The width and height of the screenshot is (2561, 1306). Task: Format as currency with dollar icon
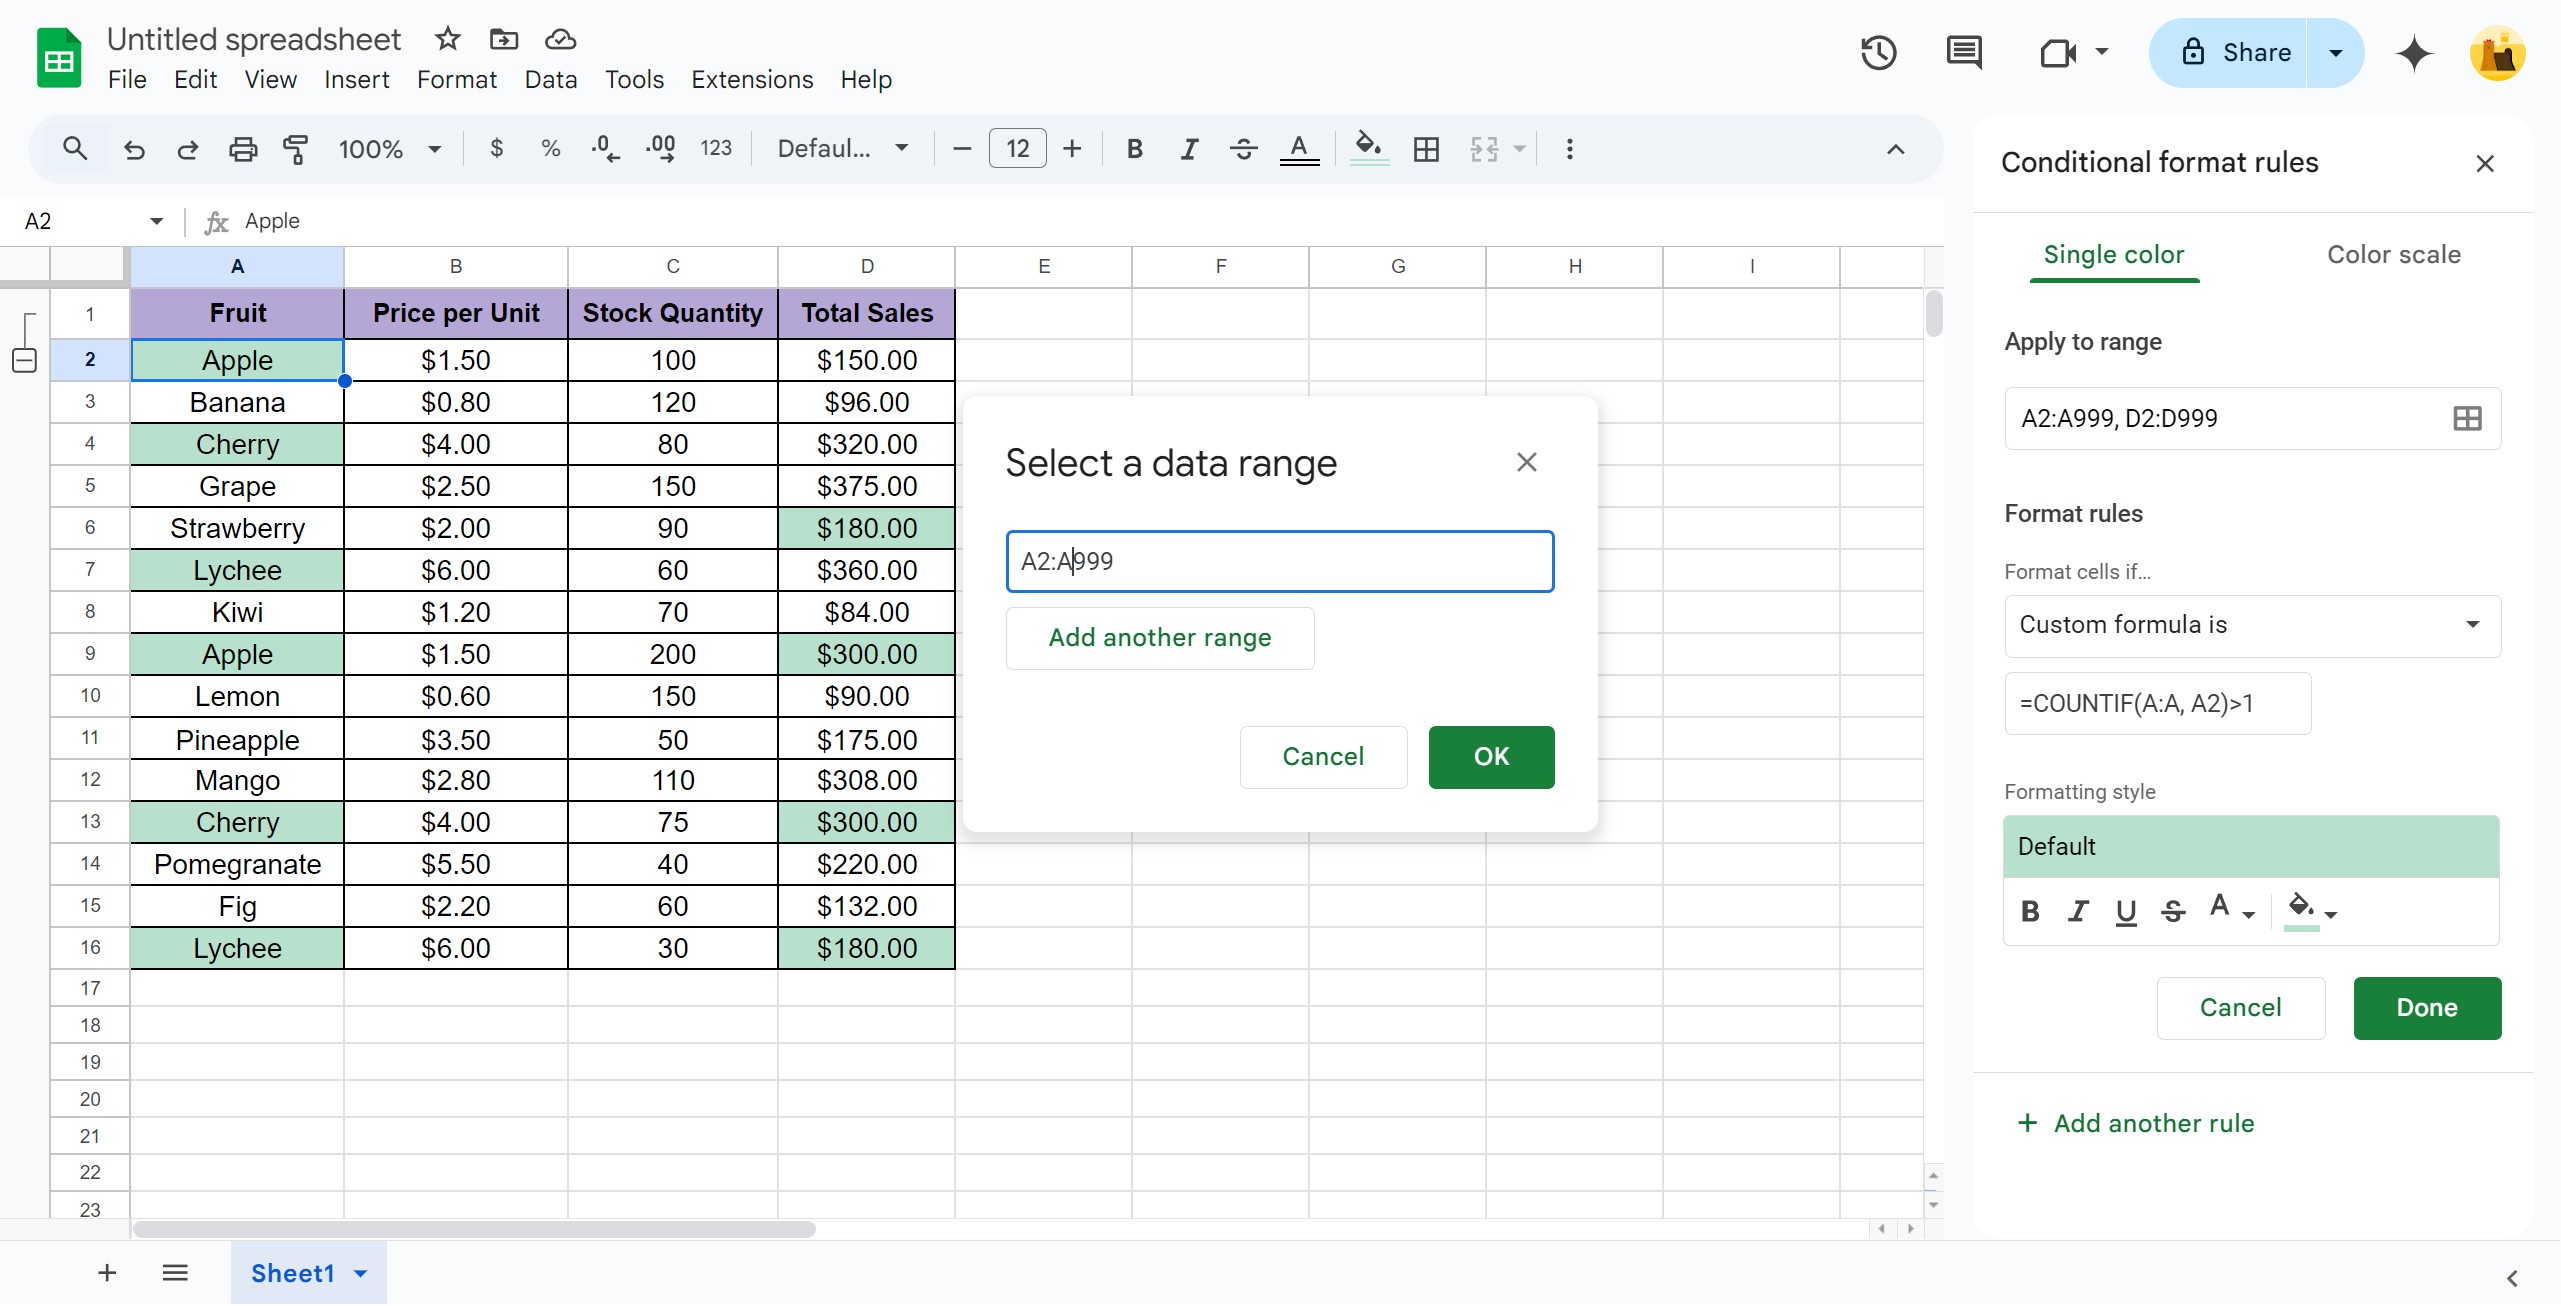point(496,149)
